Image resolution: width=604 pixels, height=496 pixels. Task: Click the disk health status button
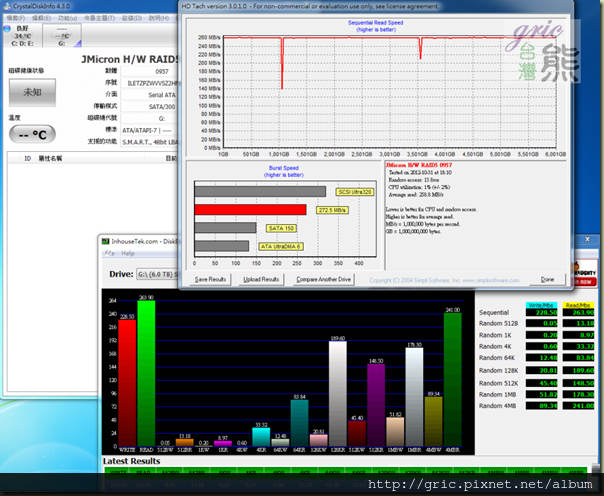pos(31,92)
